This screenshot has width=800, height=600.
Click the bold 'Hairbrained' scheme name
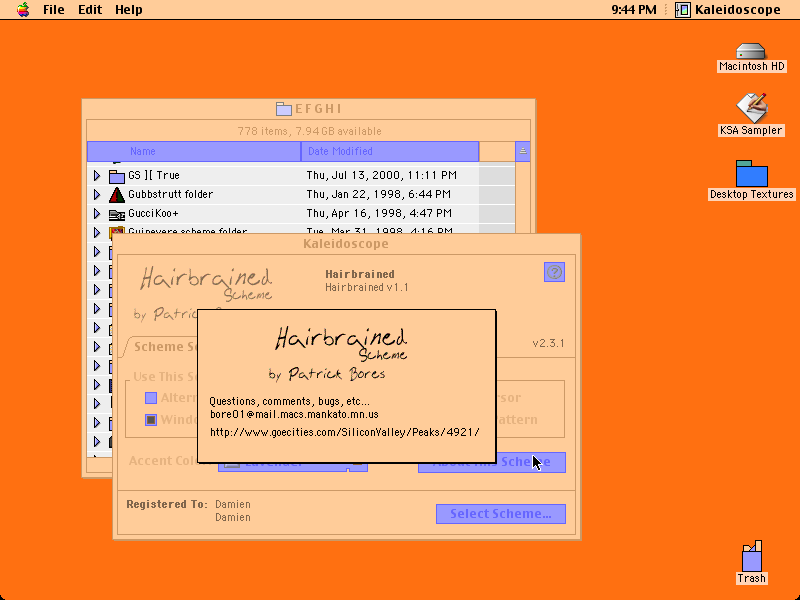(360, 274)
